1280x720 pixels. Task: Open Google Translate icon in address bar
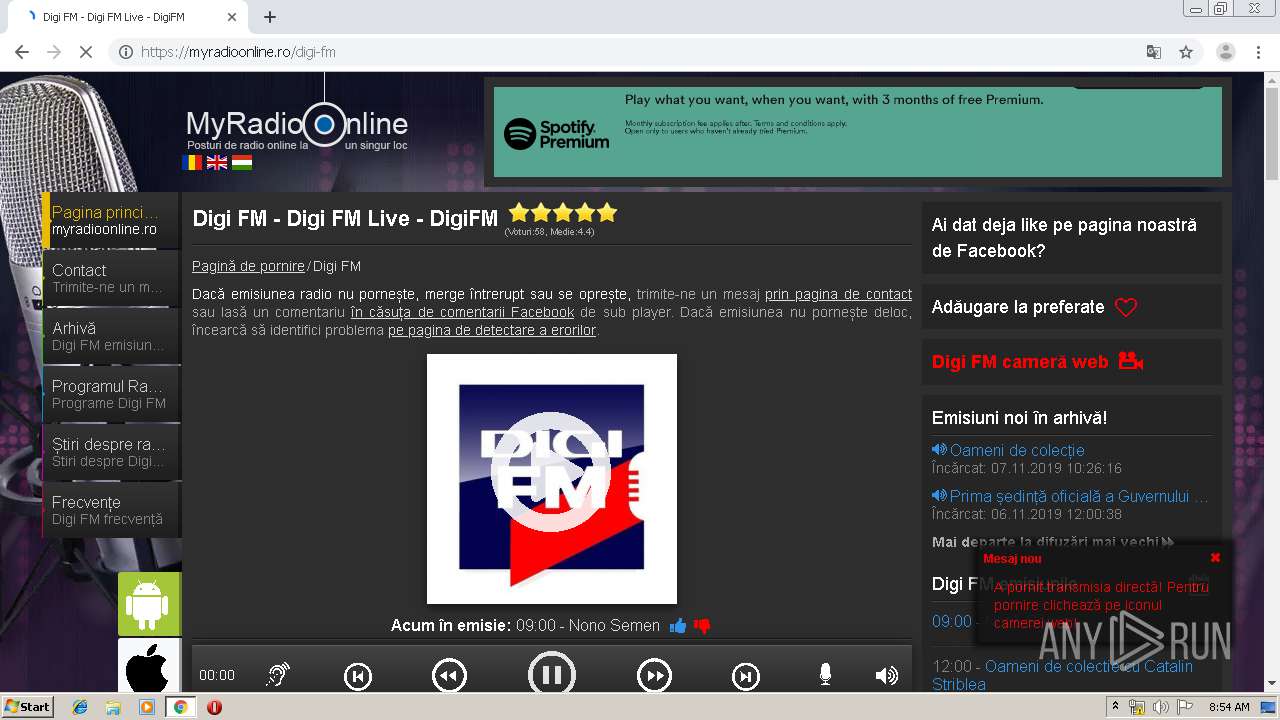pyautogui.click(x=1153, y=52)
